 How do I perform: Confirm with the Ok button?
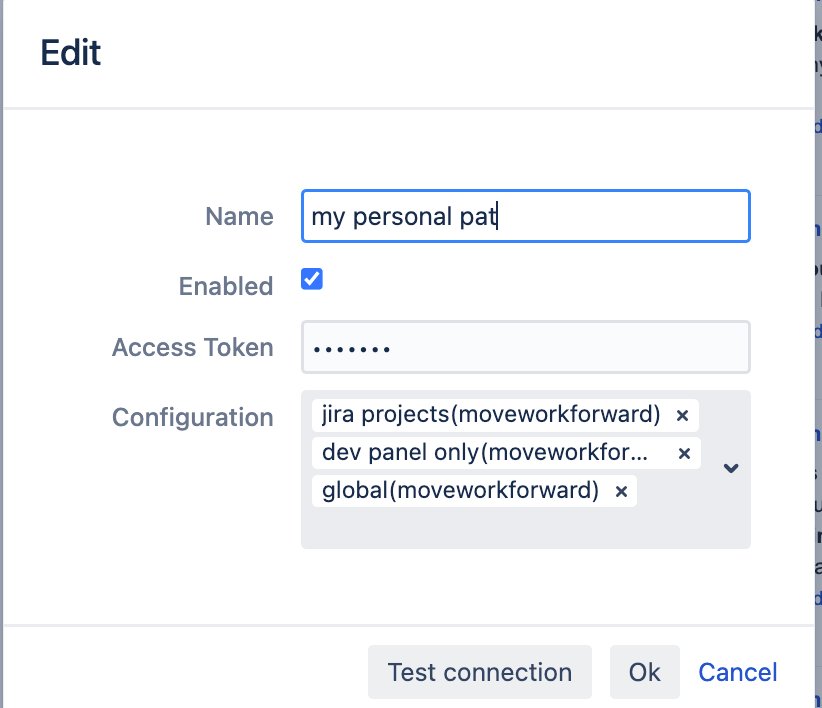pos(644,672)
